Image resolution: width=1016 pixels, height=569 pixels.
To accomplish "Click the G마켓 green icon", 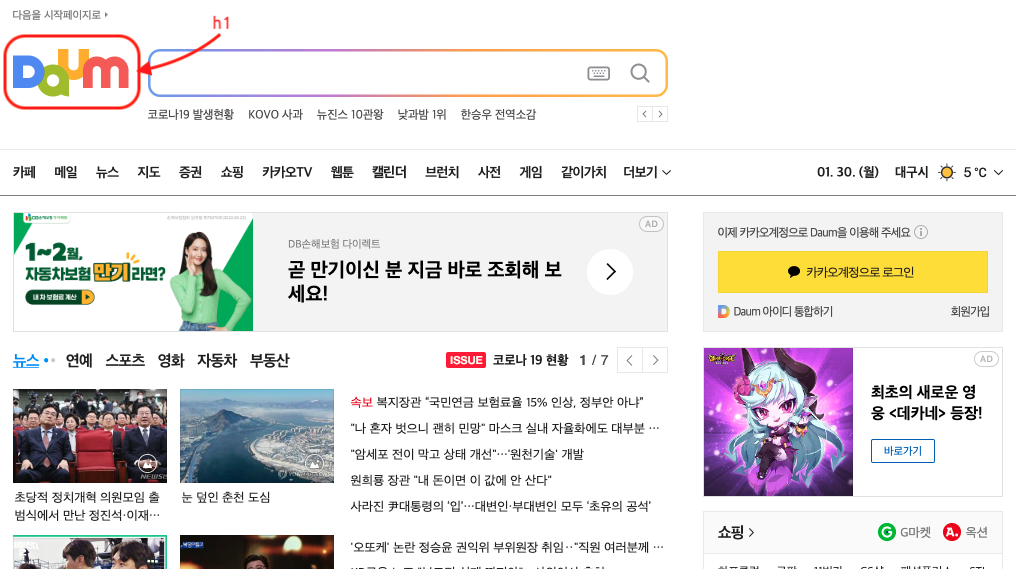I will pyautogui.click(x=886, y=532).
